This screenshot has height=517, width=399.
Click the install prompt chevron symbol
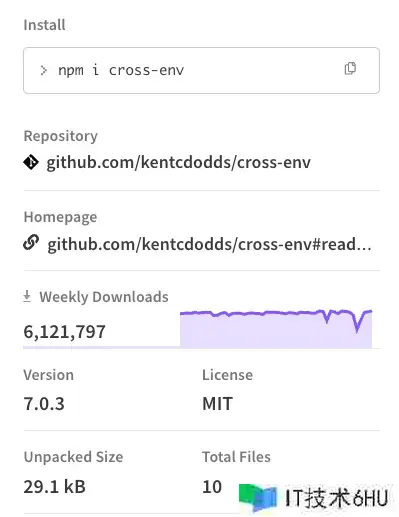click(43, 70)
